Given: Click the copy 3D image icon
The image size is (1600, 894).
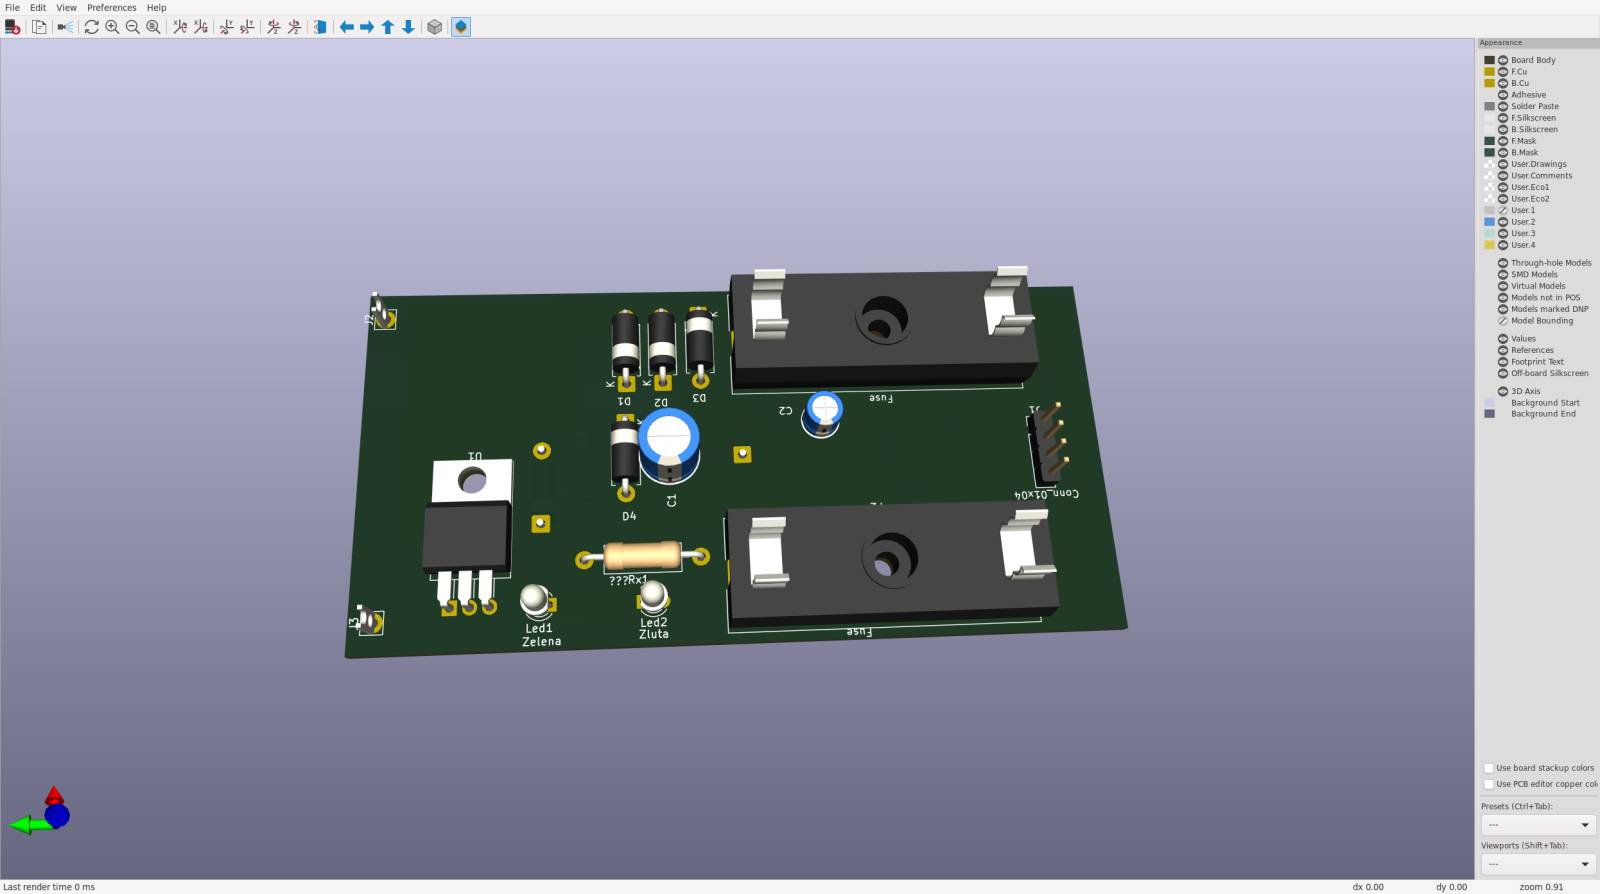Looking at the screenshot, I should point(39,27).
